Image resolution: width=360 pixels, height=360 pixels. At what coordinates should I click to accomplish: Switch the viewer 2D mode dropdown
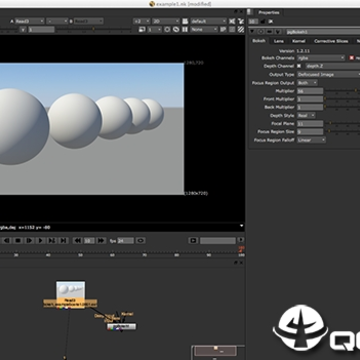pyautogui.click(x=166, y=21)
